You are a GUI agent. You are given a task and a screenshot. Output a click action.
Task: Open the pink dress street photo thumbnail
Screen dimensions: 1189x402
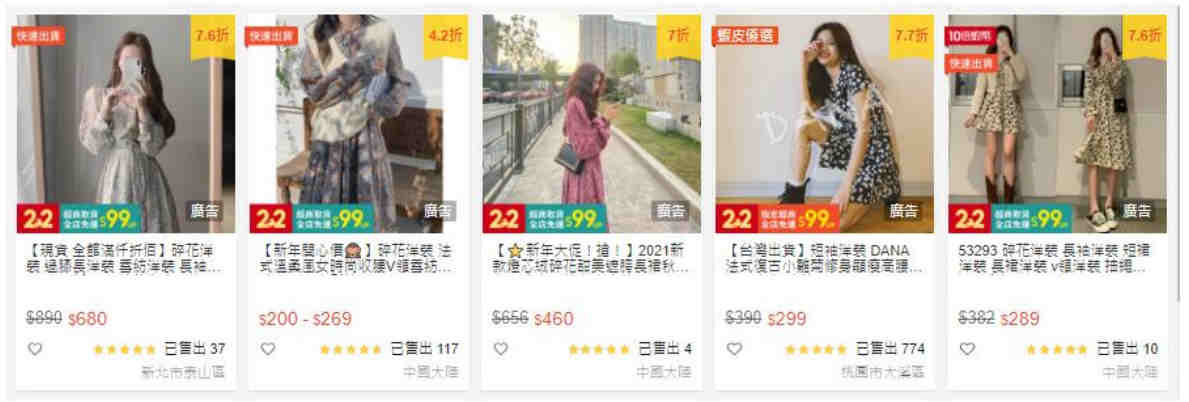coord(591,124)
